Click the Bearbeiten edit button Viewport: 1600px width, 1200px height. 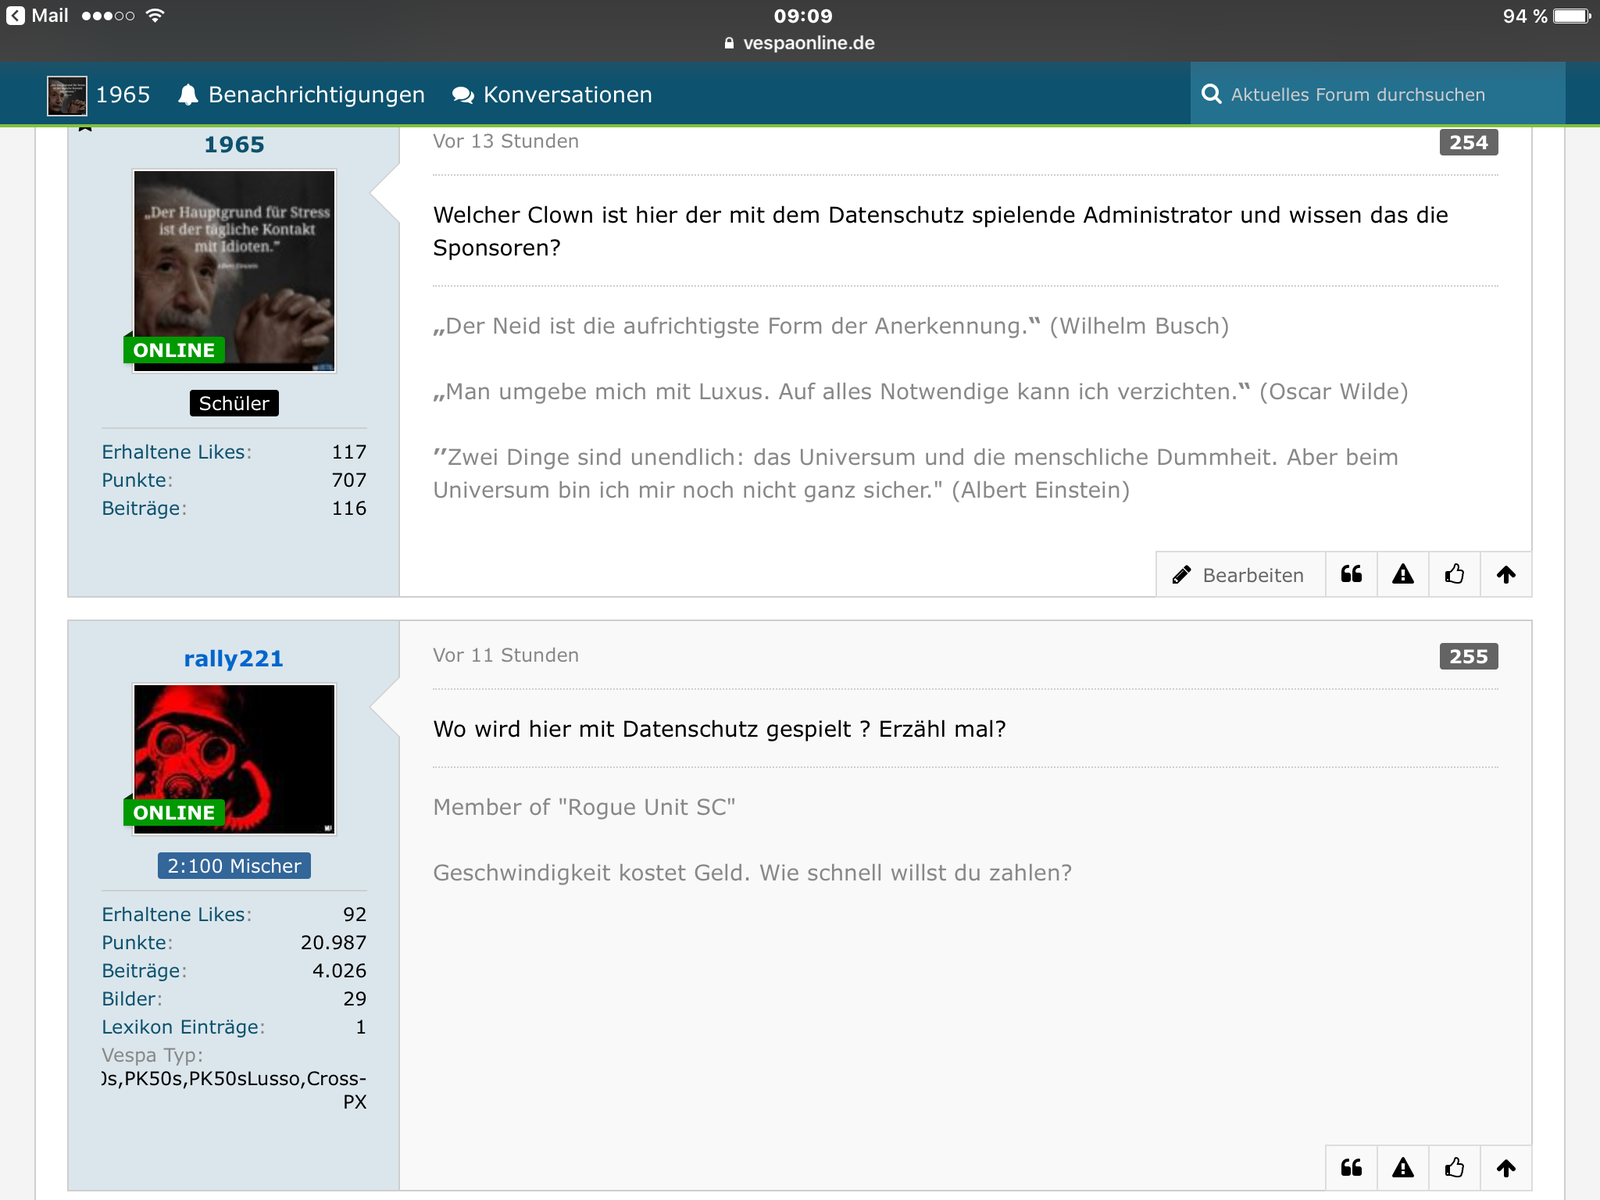[x=1240, y=574]
